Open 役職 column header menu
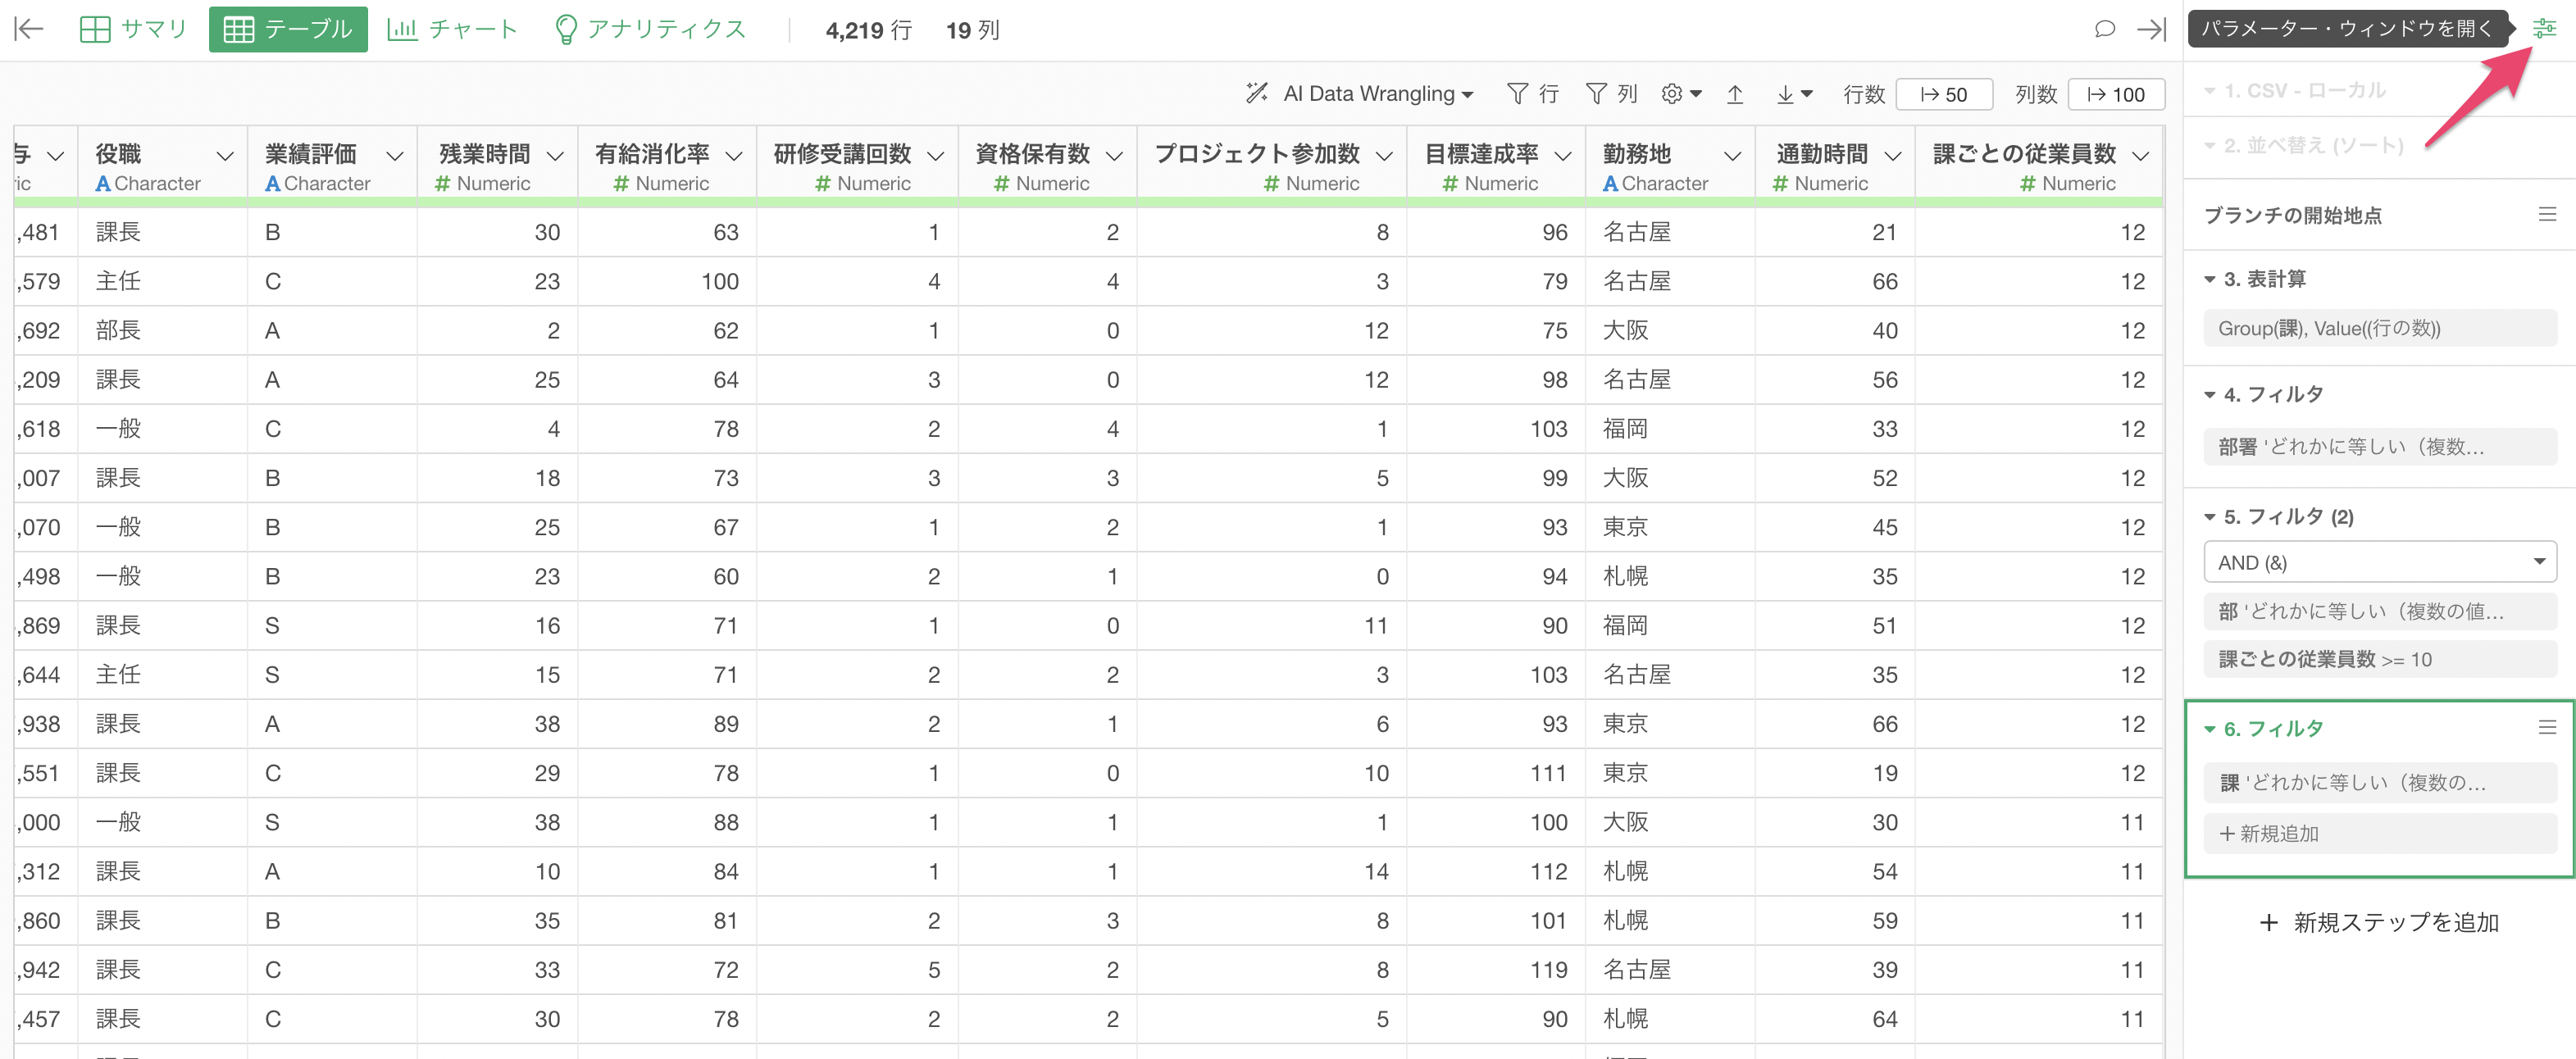This screenshot has height=1059, width=2576. click(225, 156)
